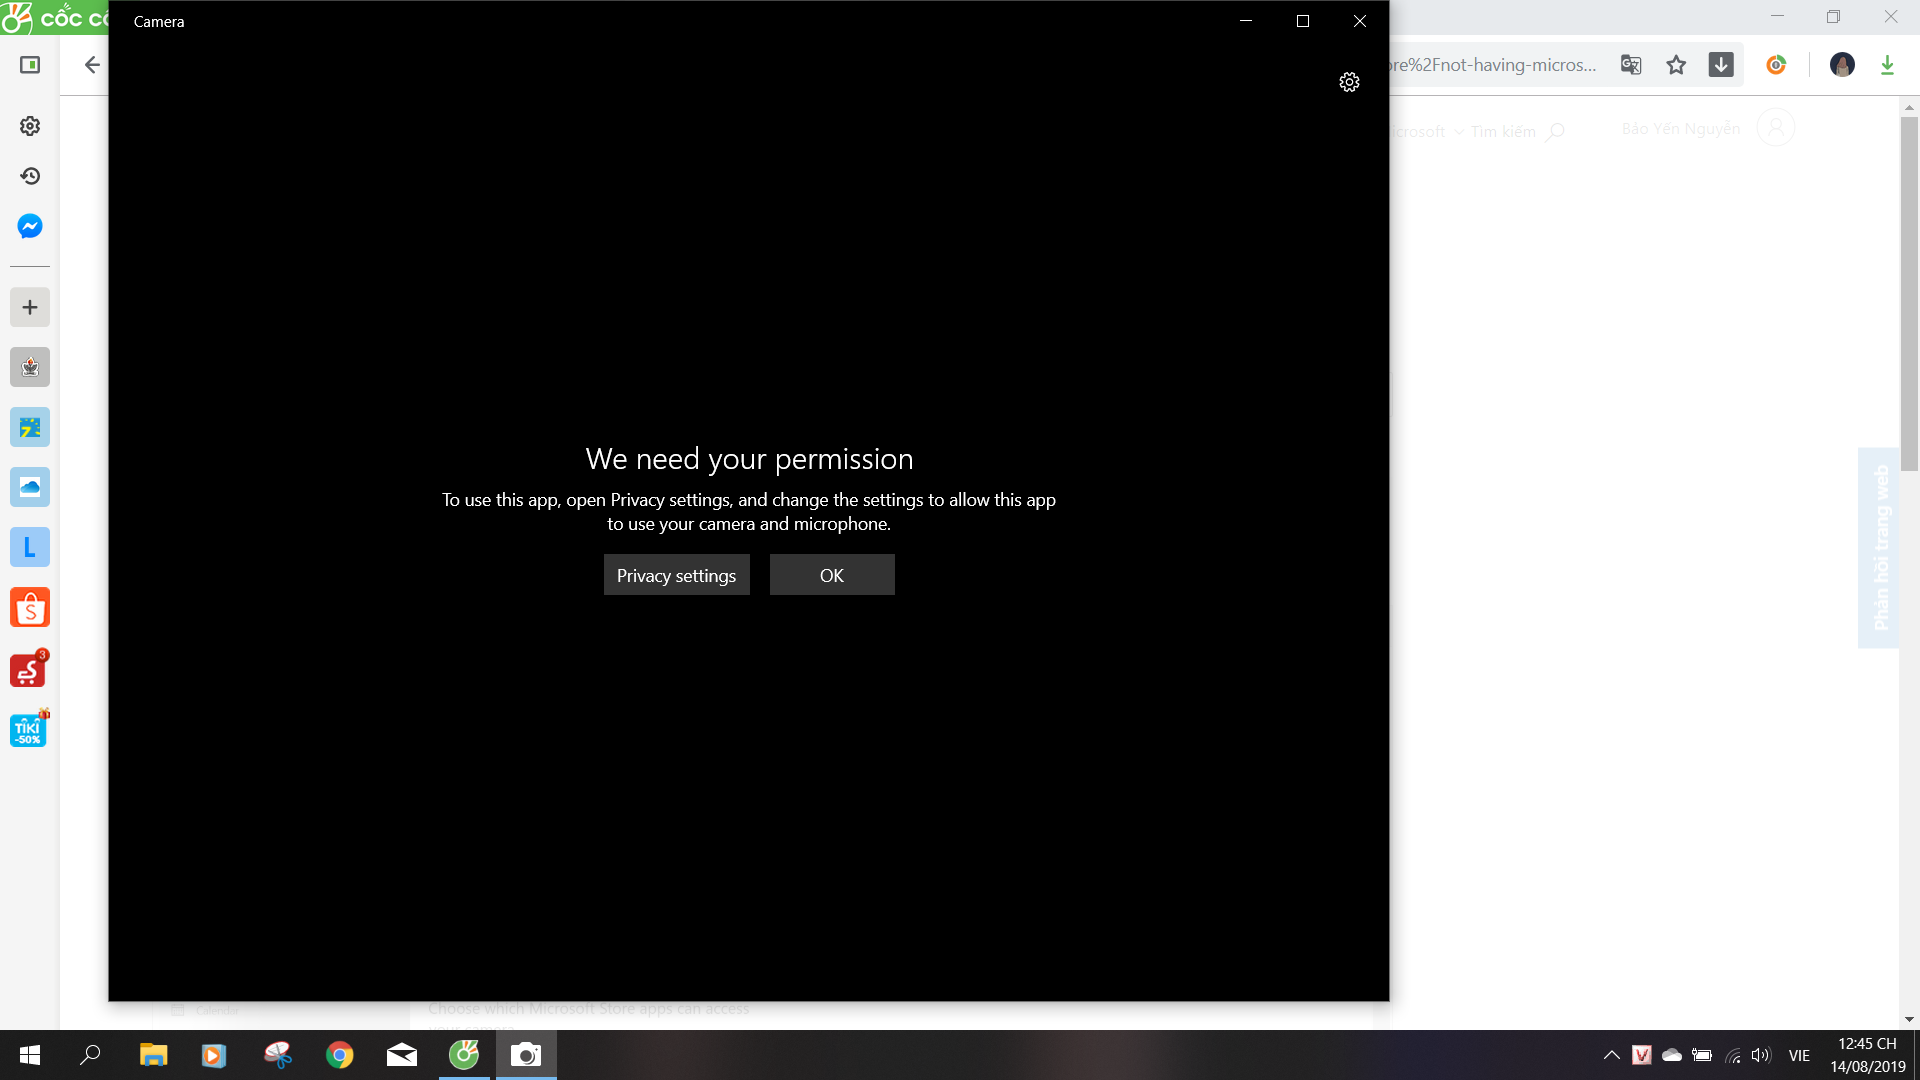
Task: Click the translate page icon
Action: (x=1631, y=65)
